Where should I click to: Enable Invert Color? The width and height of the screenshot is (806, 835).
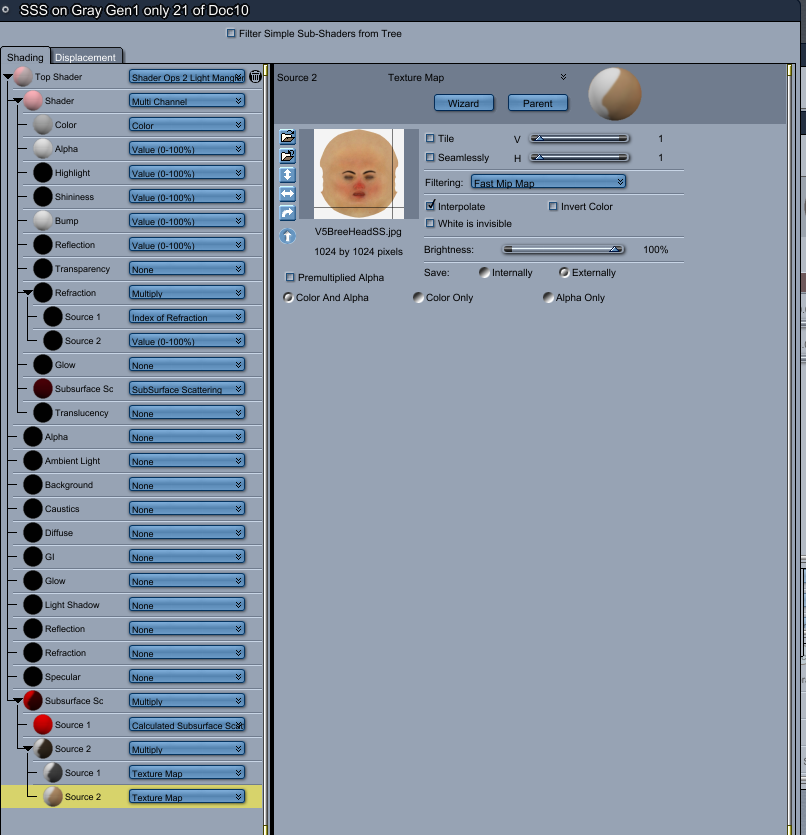tap(553, 206)
